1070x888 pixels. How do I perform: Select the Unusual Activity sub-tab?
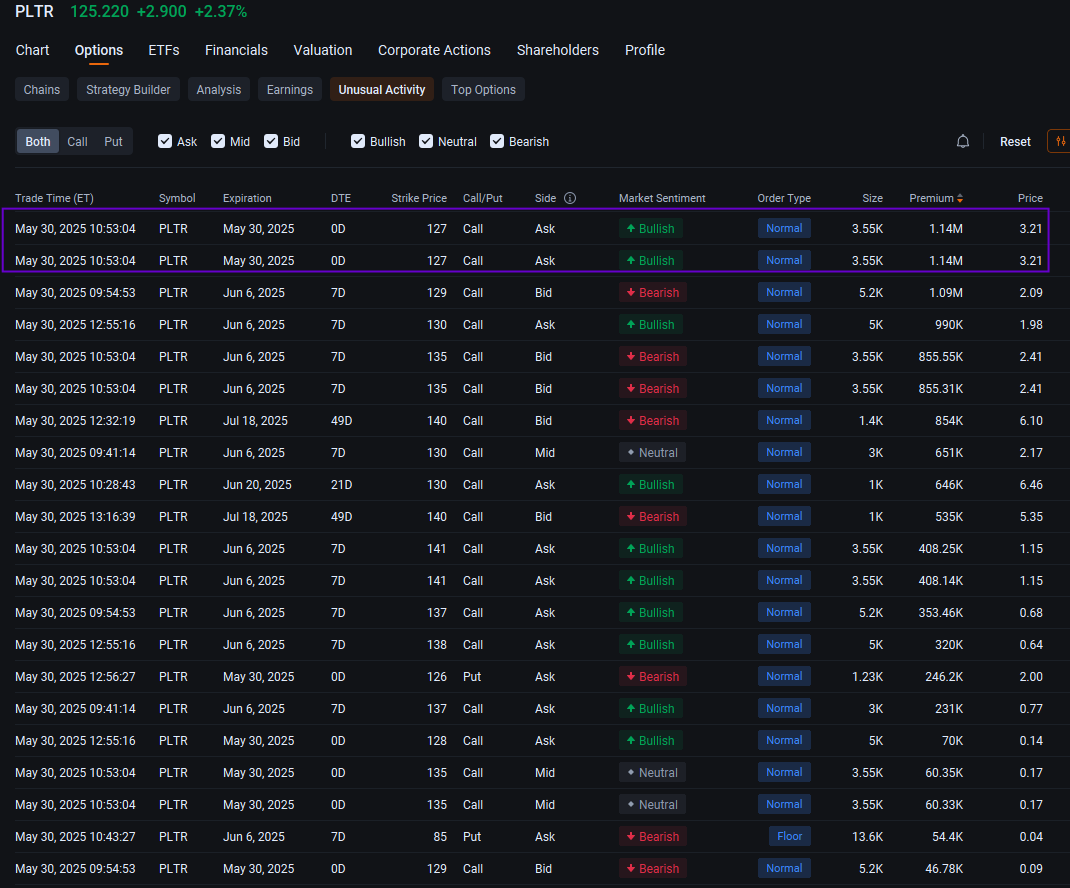381,89
